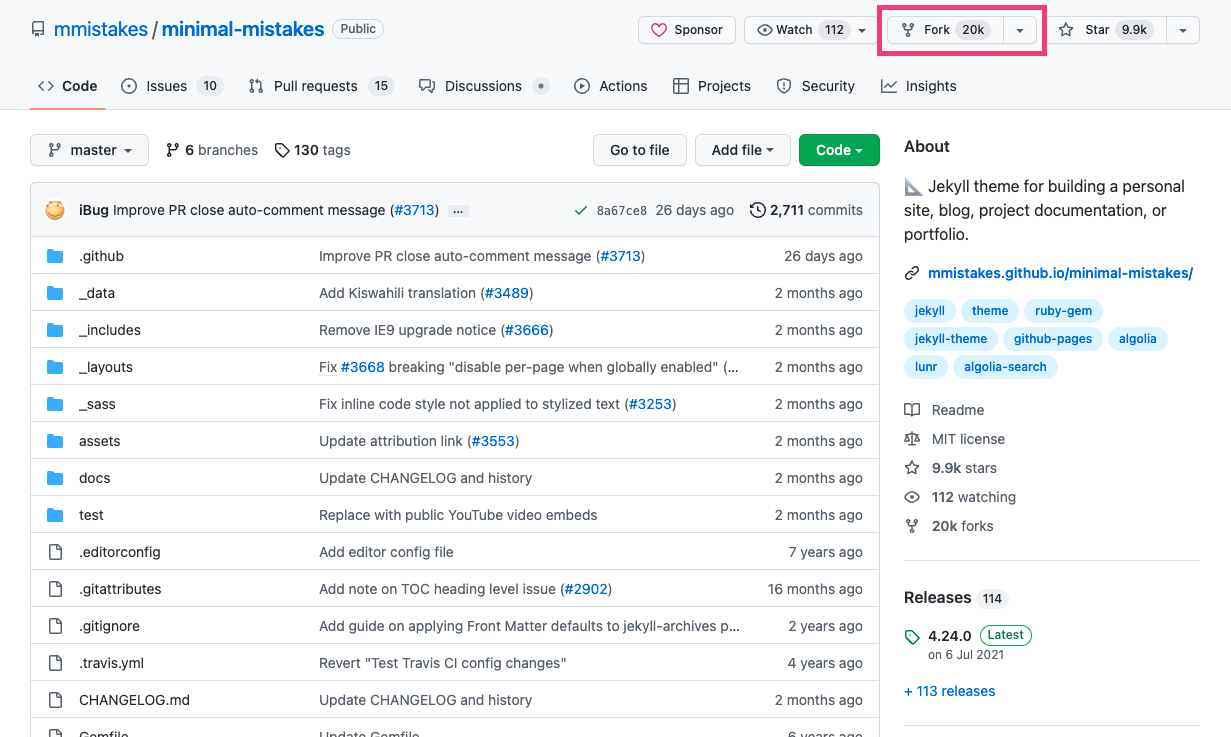Viewport: 1231px width, 737px height.
Task: Click the file icon for .gitattributes
Action: pos(55,589)
